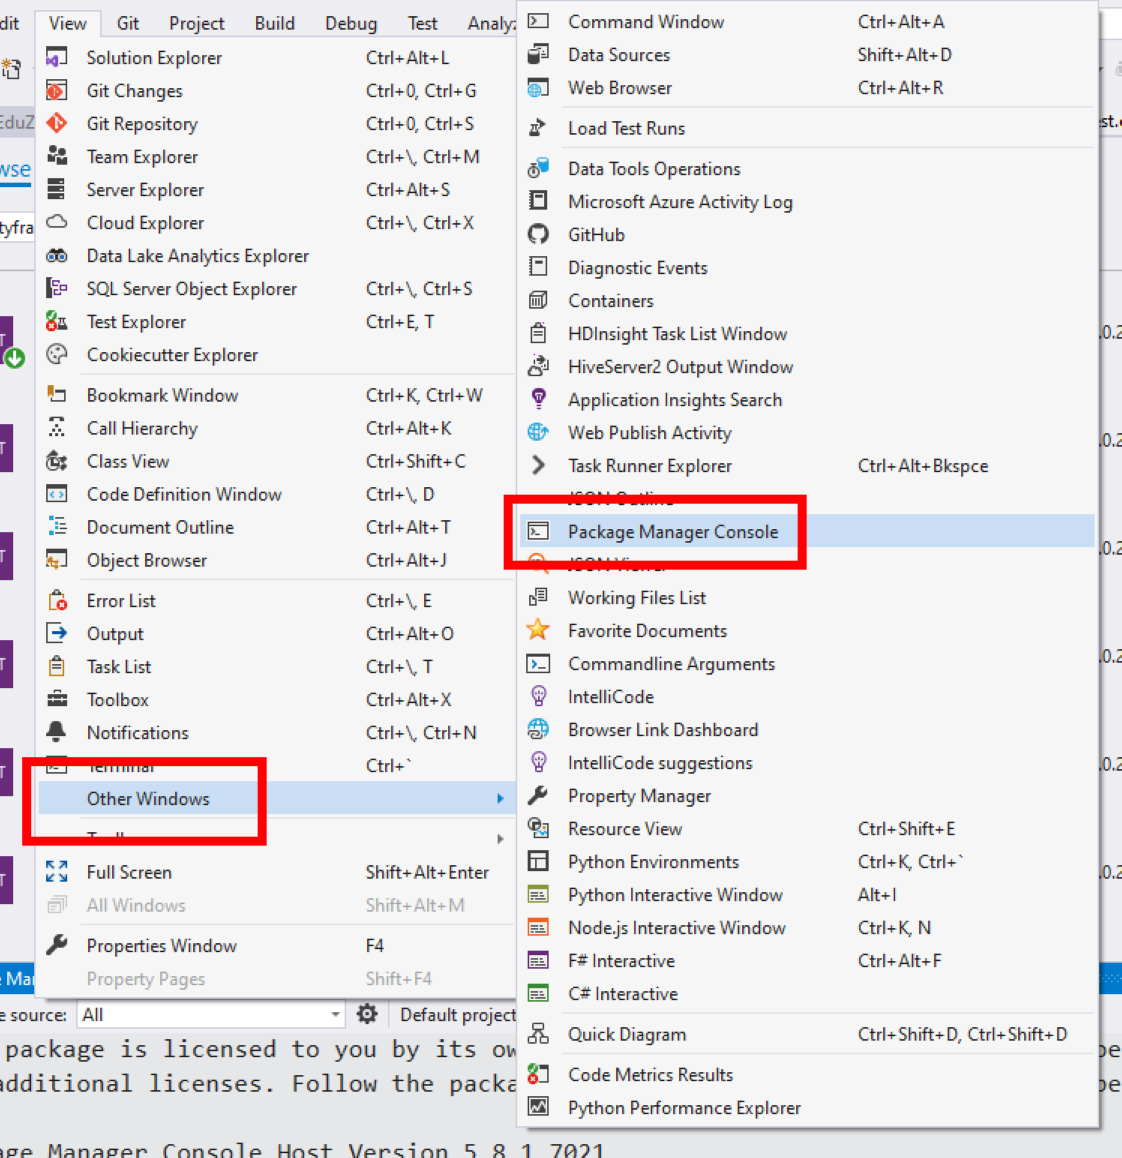Open Browser Link Dashboard
The height and width of the screenshot is (1158, 1122).
tap(807, 730)
